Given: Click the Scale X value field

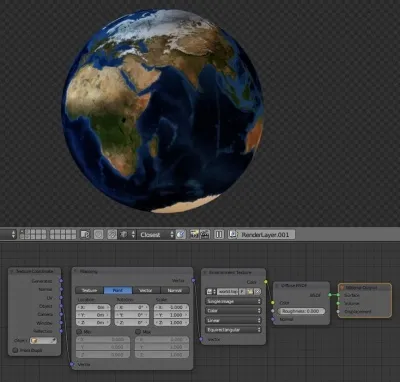Looking at the screenshot, I should (171, 307).
